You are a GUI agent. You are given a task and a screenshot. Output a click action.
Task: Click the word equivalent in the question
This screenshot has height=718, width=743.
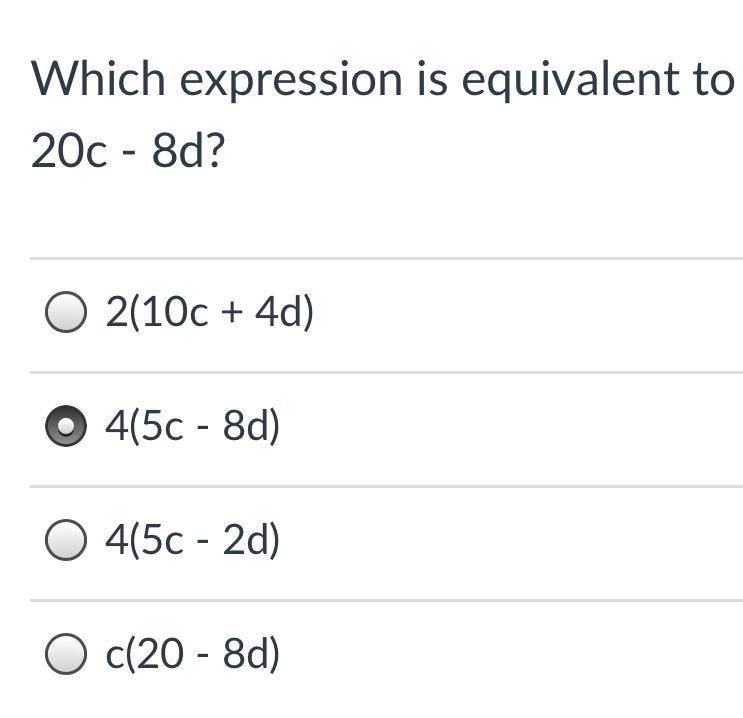pyautogui.click(x=571, y=80)
